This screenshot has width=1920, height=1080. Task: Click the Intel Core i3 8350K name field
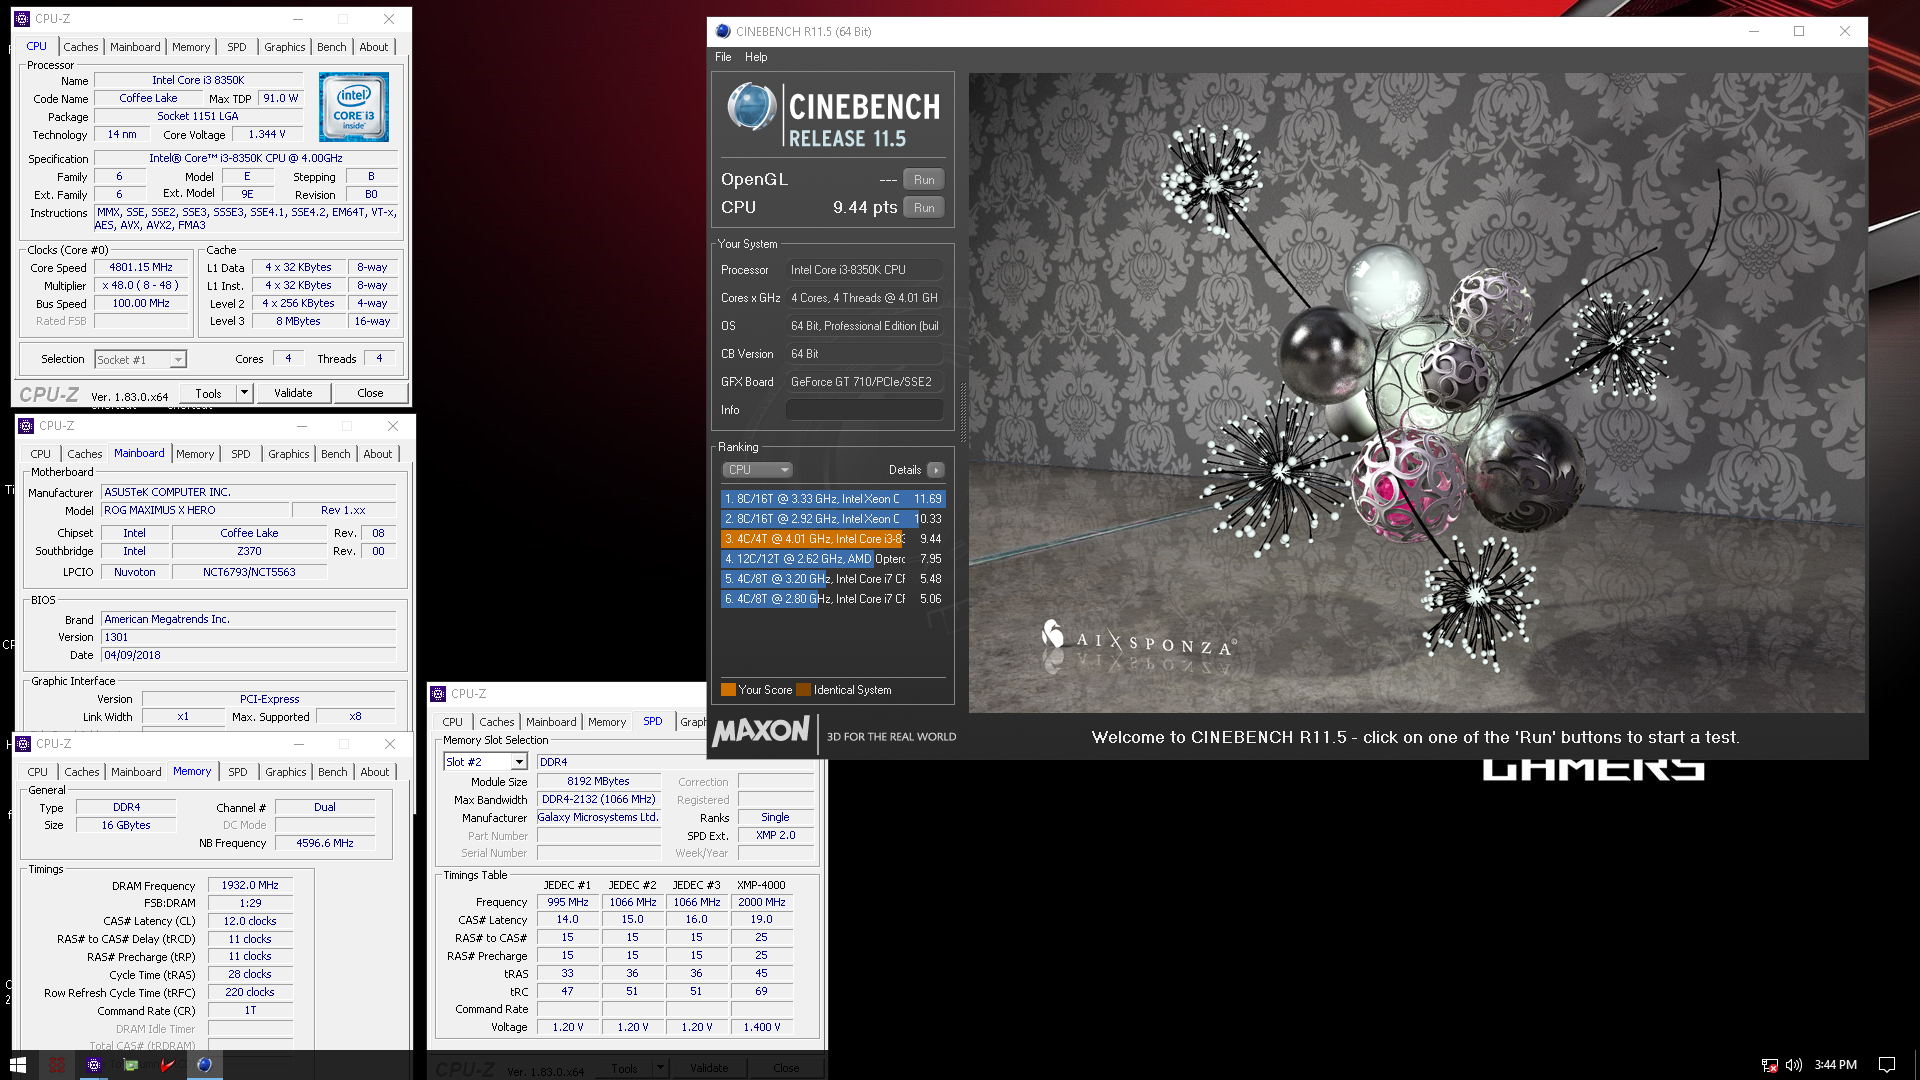click(x=198, y=80)
